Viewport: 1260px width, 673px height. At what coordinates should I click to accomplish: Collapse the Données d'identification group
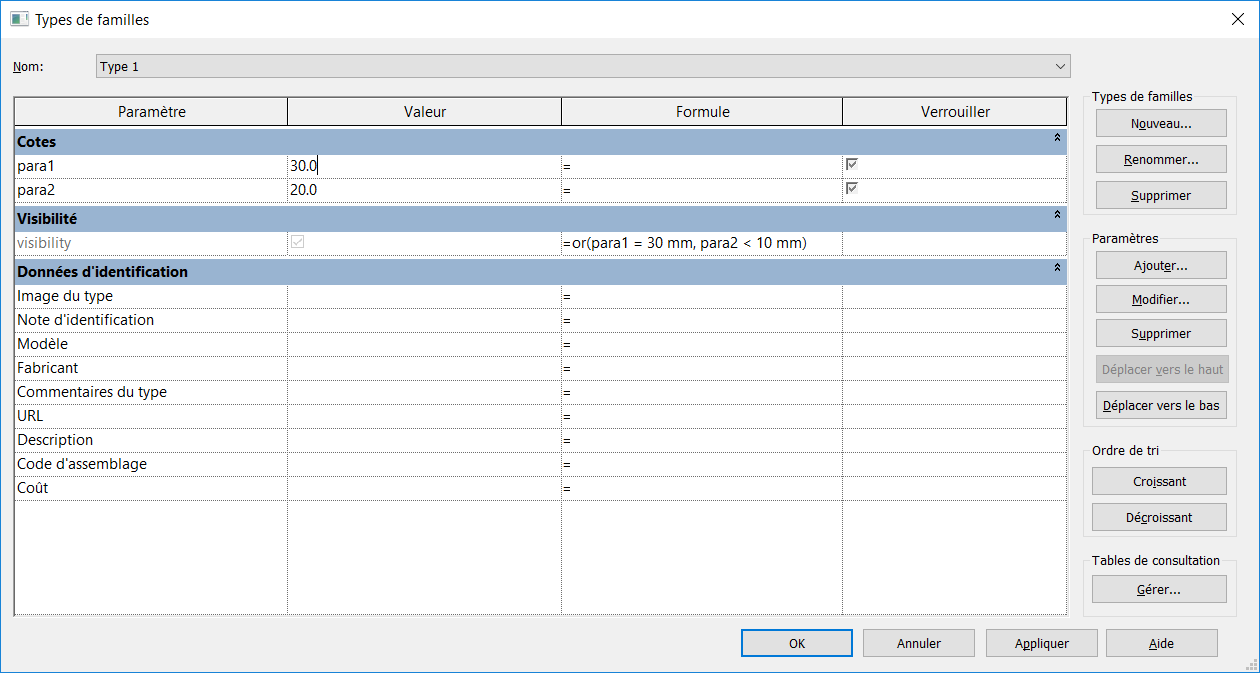pos(1057,269)
